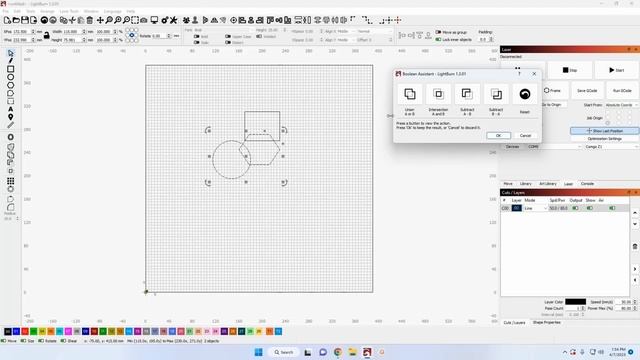The height and width of the screenshot is (360, 640).
Task: Open the File menu
Action: click(5, 11)
